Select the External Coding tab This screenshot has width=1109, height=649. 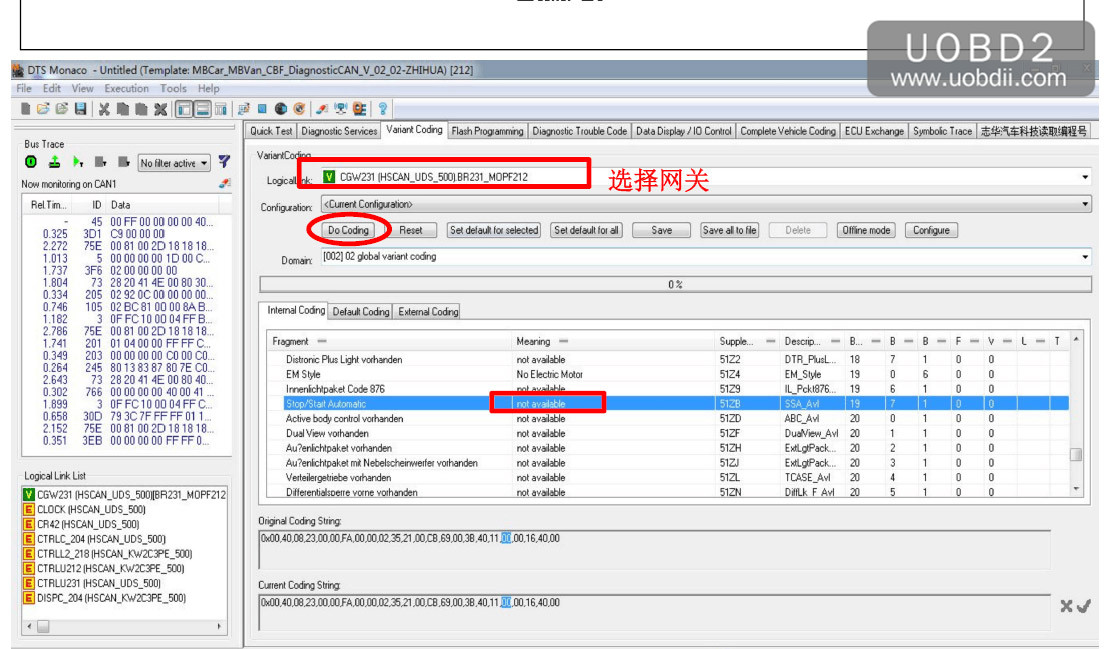[428, 312]
